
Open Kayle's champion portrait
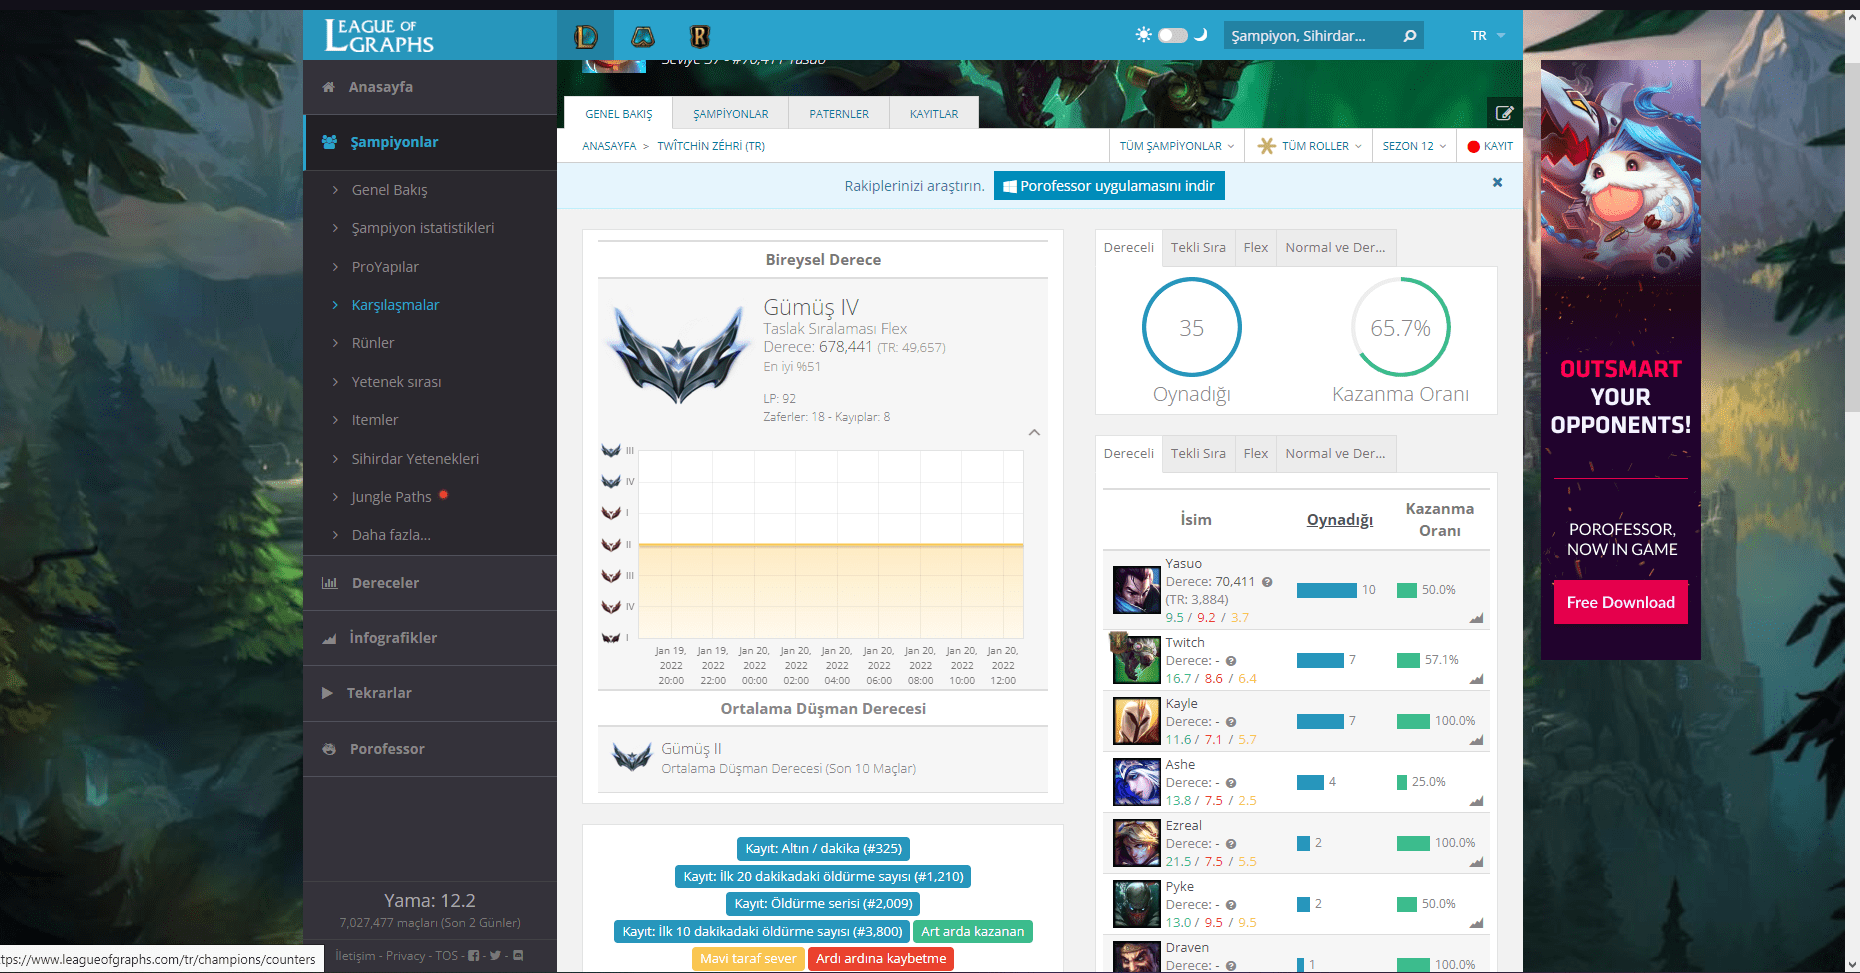point(1137,721)
